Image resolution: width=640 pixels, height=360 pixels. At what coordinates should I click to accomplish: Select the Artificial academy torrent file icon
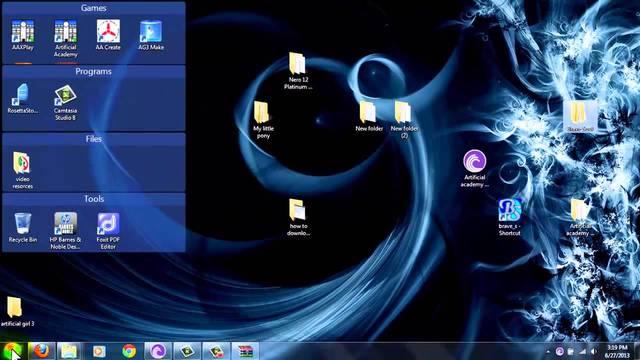pos(474,169)
